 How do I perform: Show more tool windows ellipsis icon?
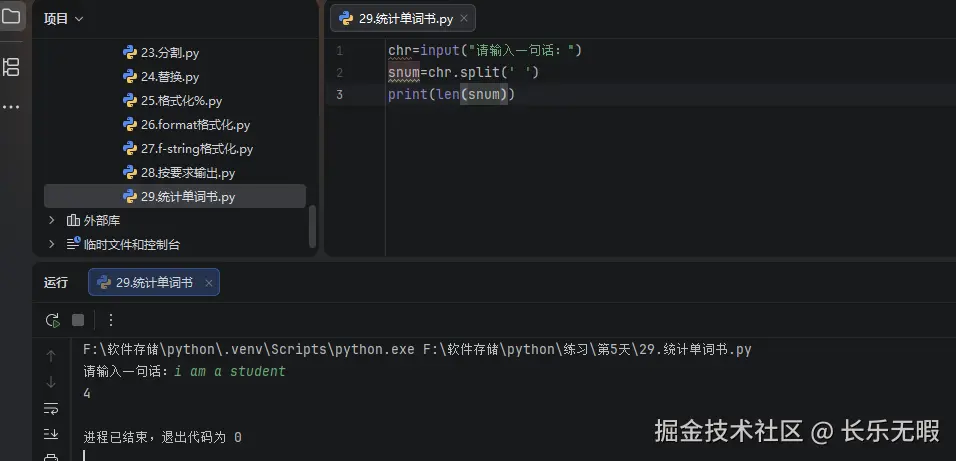(11, 107)
